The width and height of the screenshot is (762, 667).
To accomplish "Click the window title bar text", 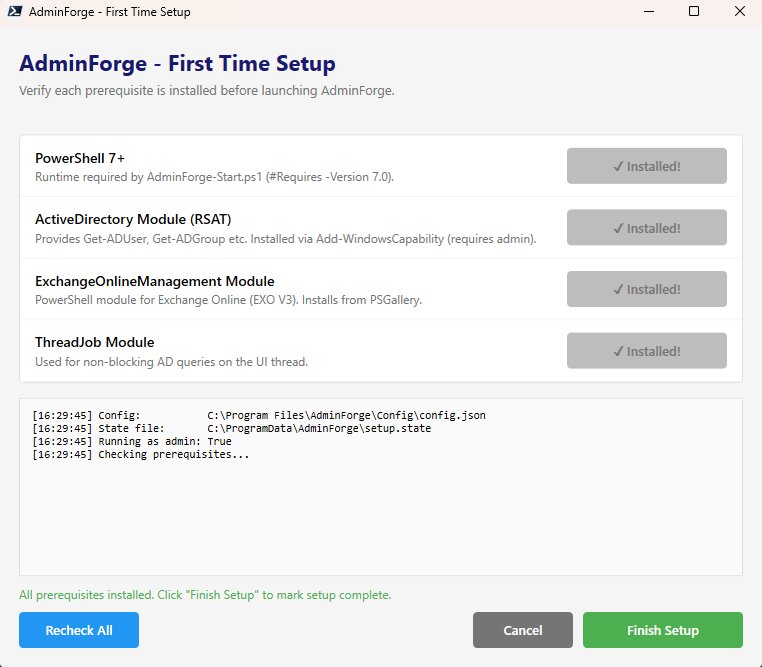I will pyautogui.click(x=109, y=12).
